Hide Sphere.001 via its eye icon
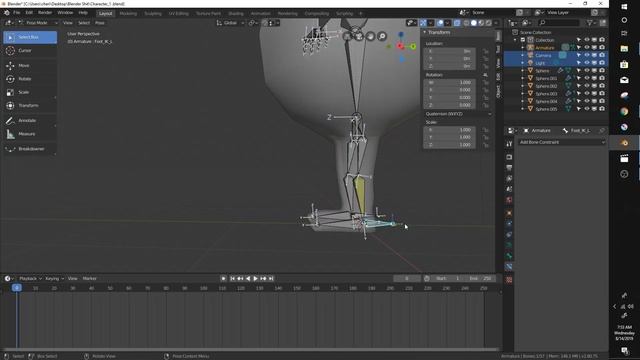640x360 pixels. [587, 78]
